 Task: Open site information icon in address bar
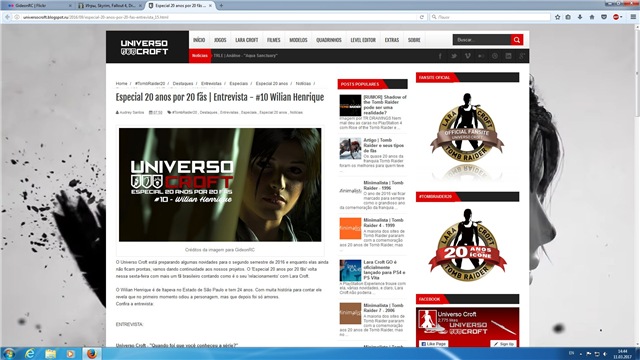click(17, 17)
